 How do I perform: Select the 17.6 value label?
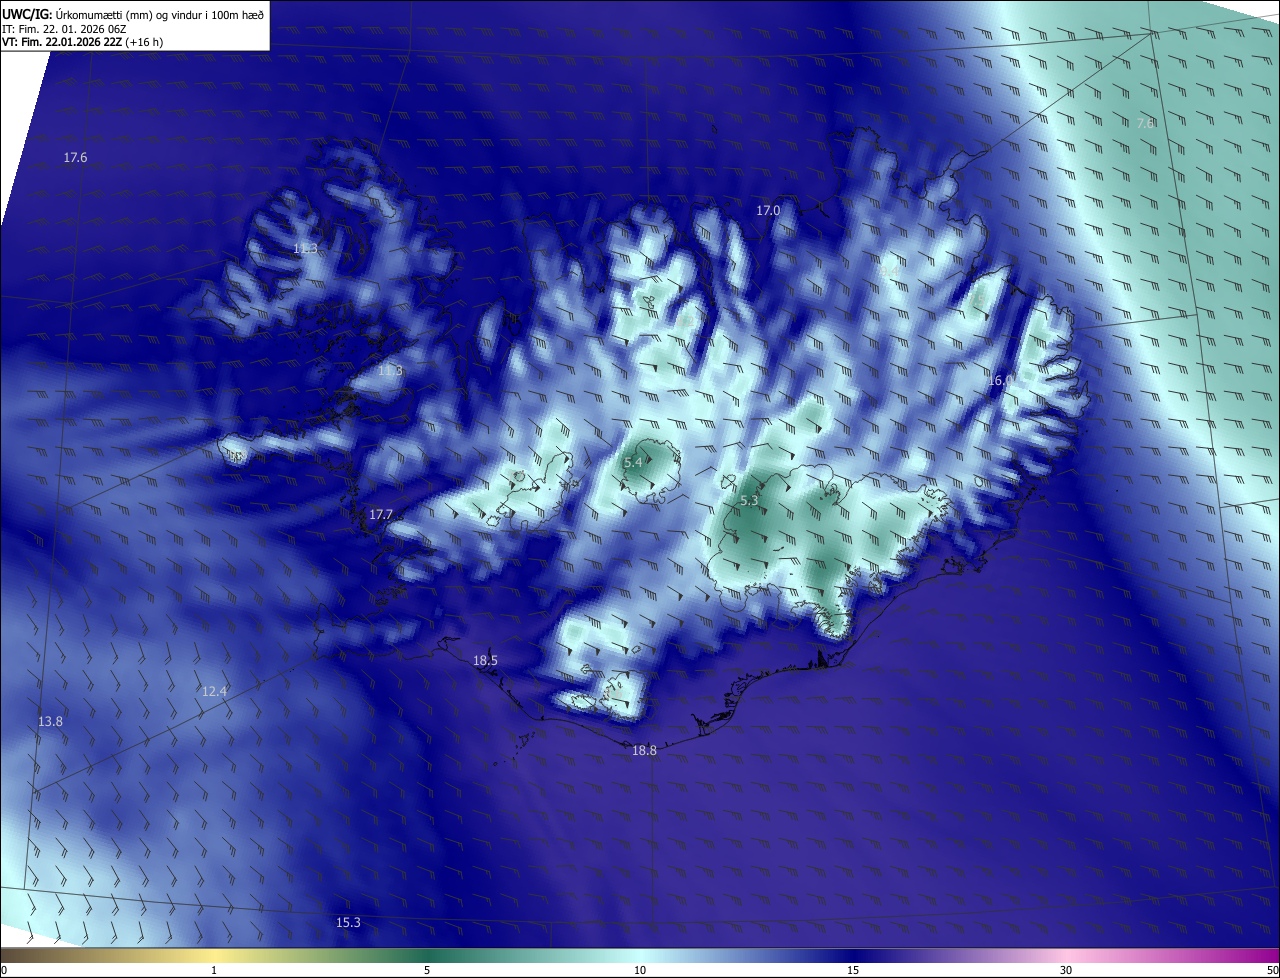point(75,157)
